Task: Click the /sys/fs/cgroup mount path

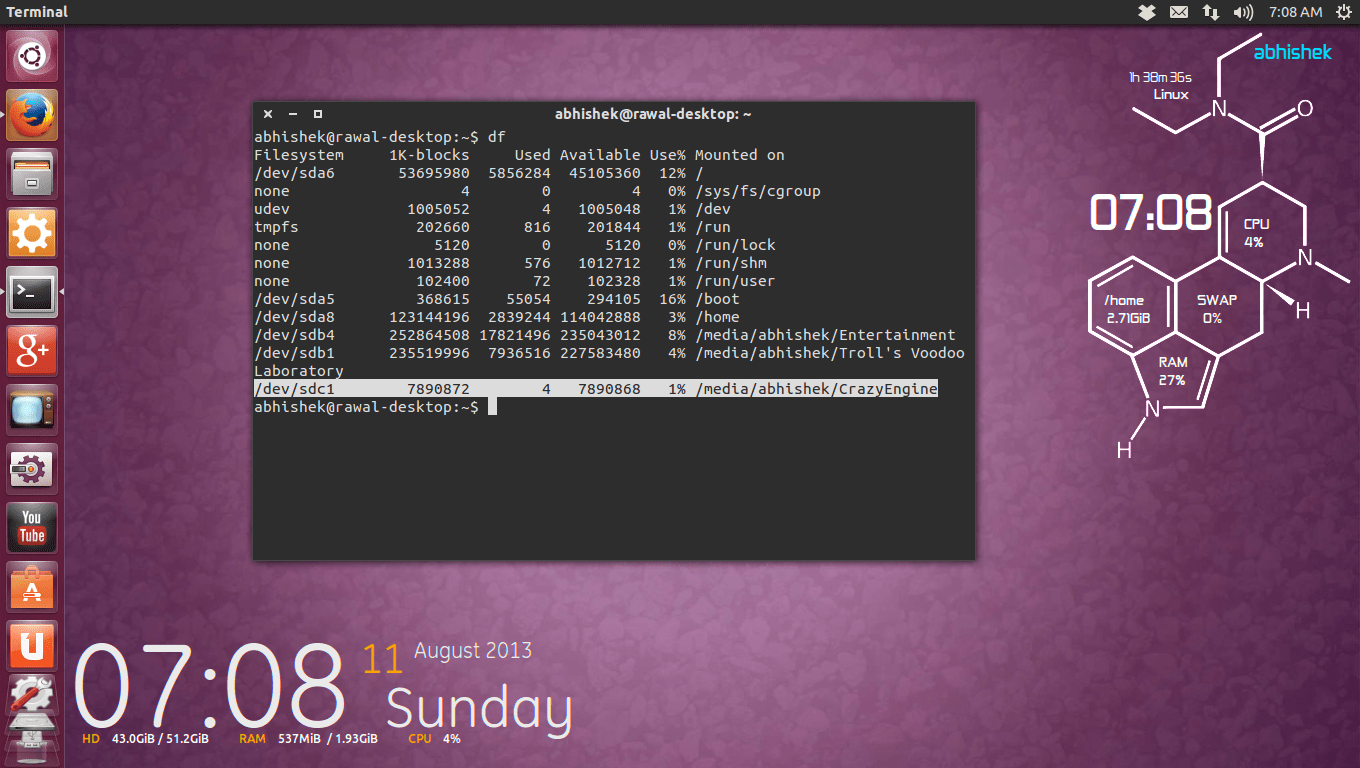Action: click(758, 191)
